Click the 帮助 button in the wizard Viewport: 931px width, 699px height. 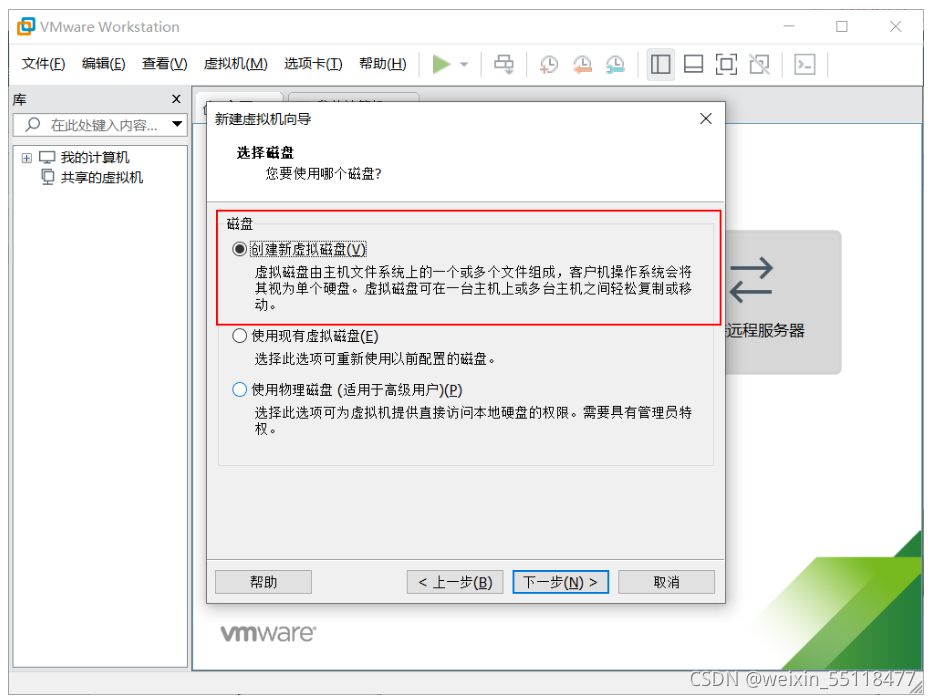[x=264, y=582]
